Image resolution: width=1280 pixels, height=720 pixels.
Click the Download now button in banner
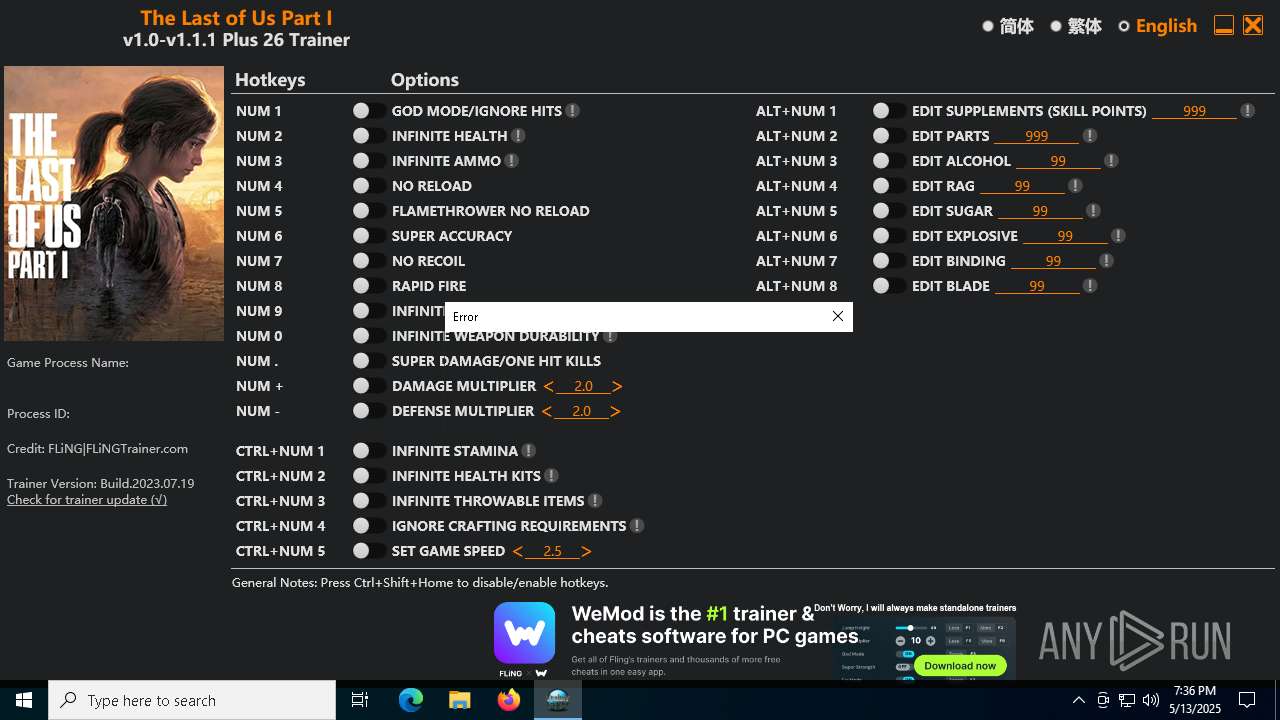(960, 665)
